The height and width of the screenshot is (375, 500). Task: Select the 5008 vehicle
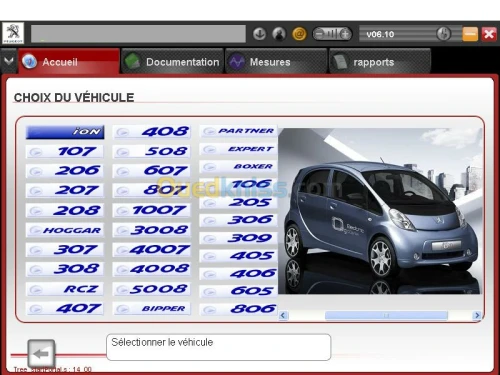[x=152, y=289]
